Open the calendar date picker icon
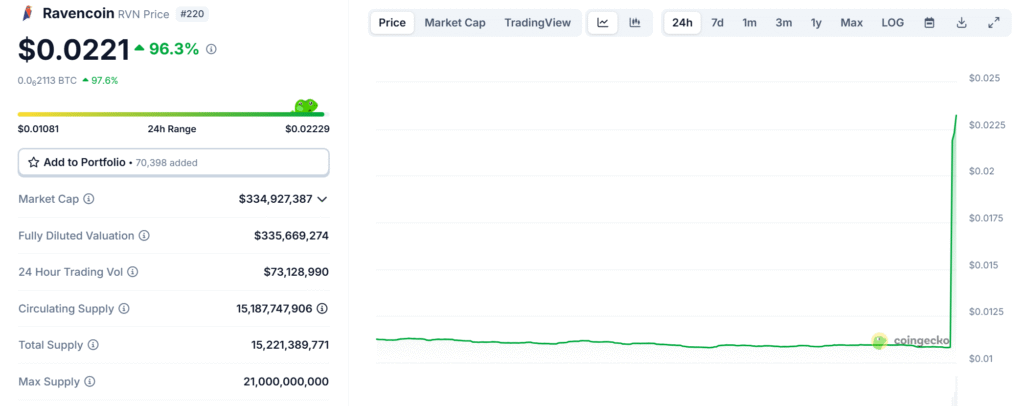This screenshot has width=1024, height=406. tap(929, 23)
